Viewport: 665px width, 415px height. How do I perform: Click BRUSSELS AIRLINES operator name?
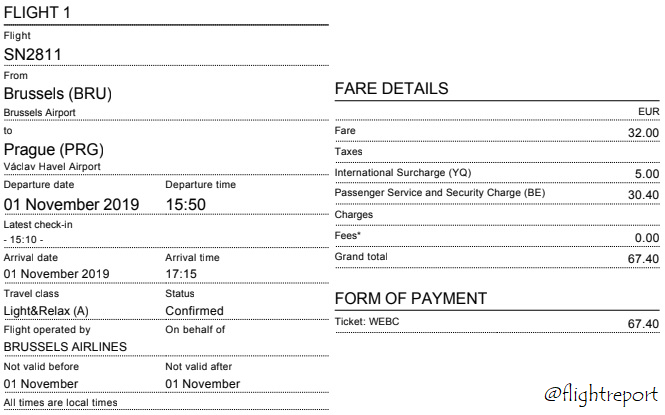[65, 347]
